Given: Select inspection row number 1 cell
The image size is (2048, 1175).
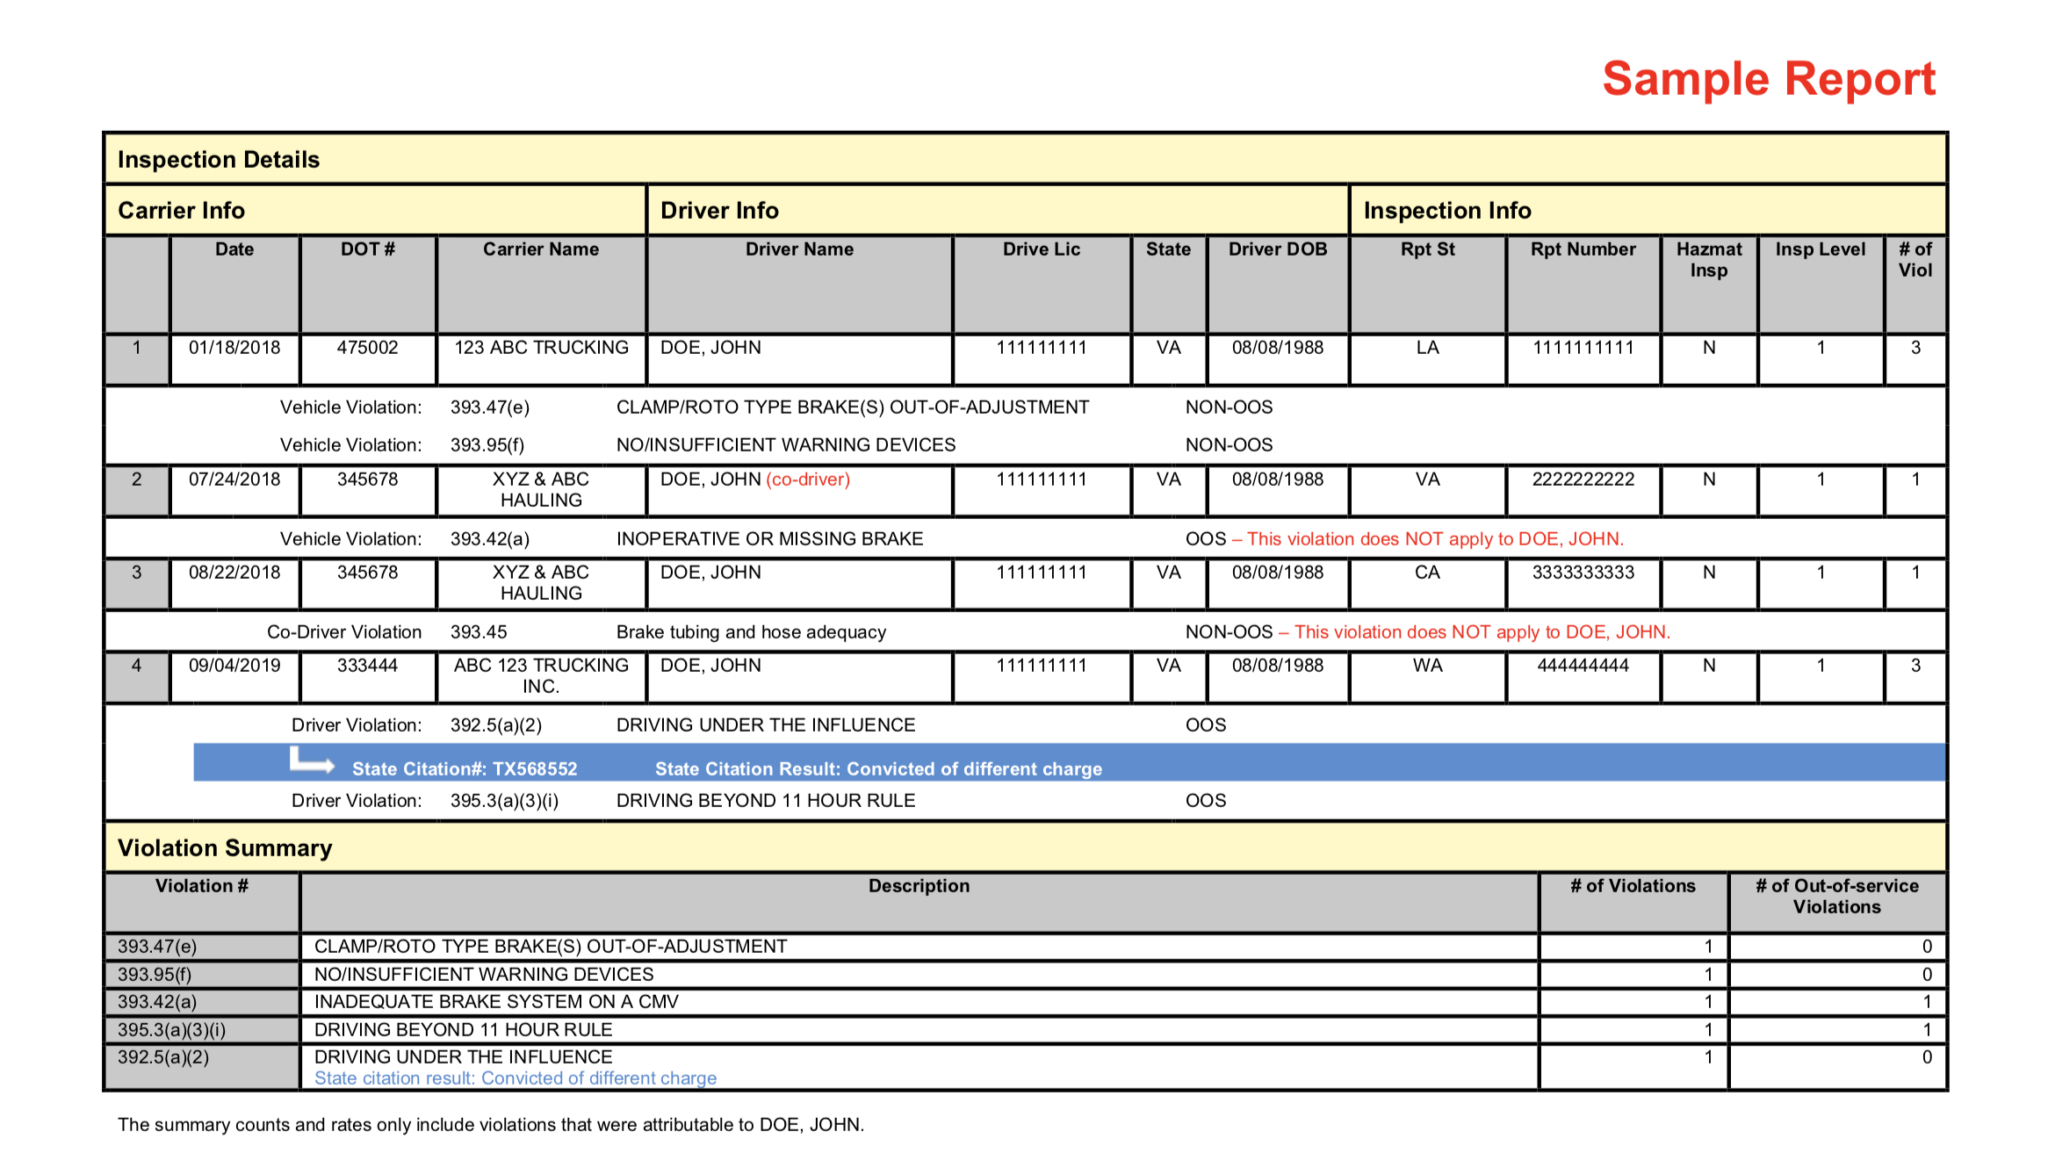Looking at the screenshot, I should pyautogui.click(x=137, y=348).
